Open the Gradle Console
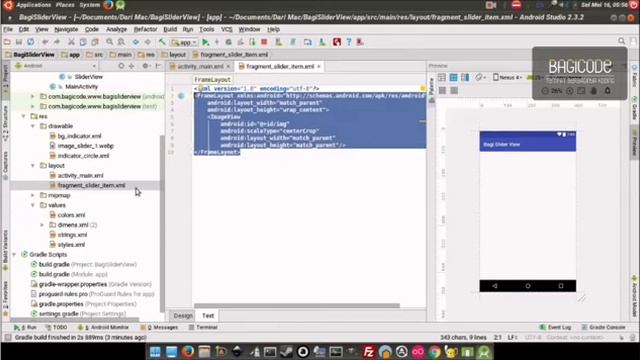This screenshot has height=360, width=640. (x=603, y=327)
